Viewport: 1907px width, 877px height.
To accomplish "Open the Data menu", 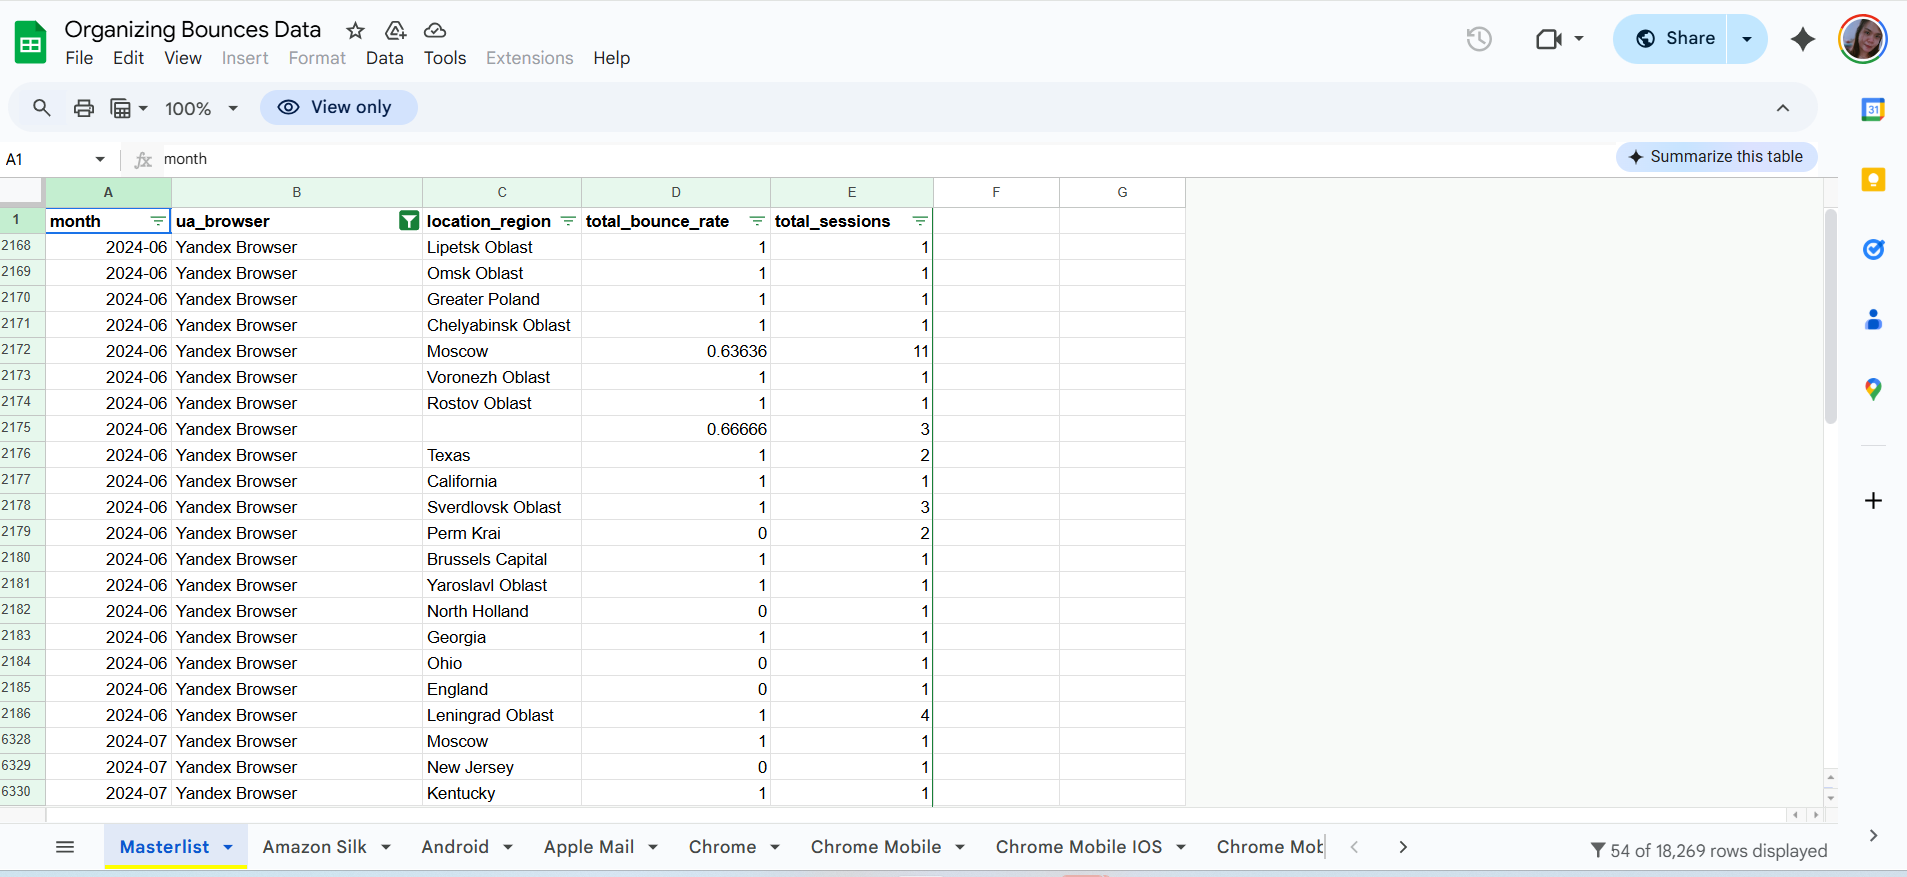I will point(385,58).
